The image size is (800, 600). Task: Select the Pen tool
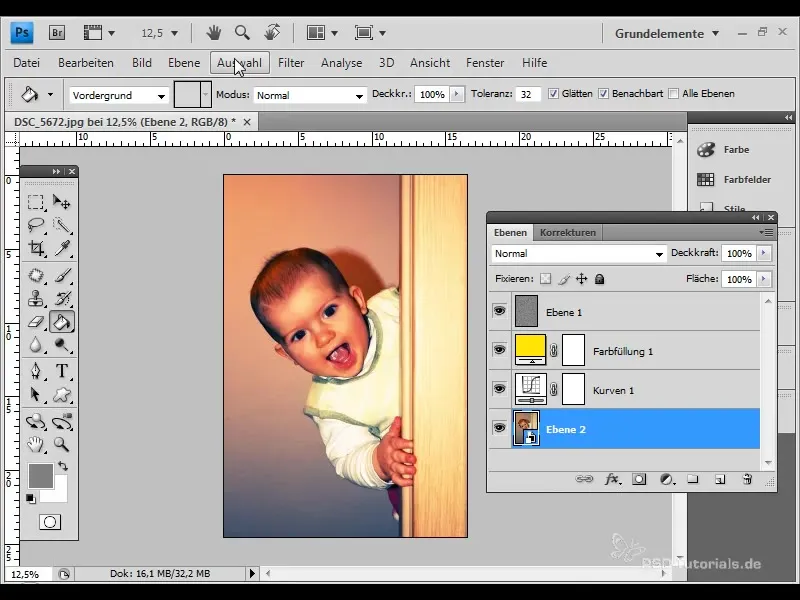tap(36, 370)
